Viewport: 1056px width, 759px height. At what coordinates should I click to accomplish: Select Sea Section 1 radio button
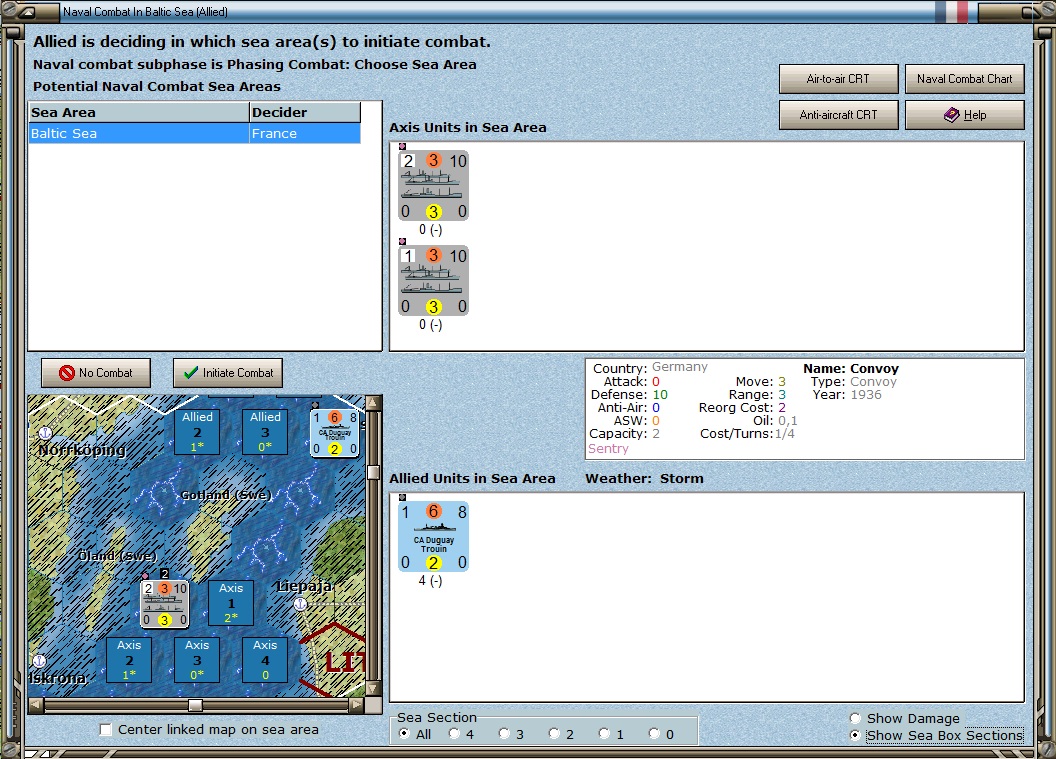[x=604, y=733]
